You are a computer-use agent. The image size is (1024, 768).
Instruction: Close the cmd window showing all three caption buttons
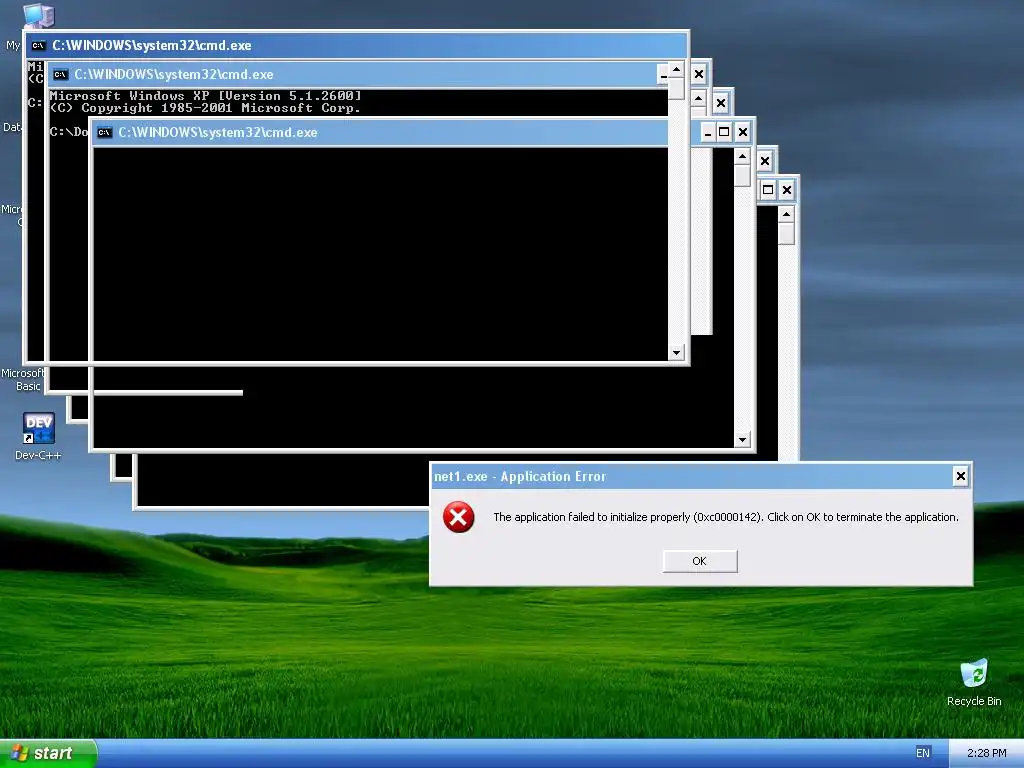[743, 133]
